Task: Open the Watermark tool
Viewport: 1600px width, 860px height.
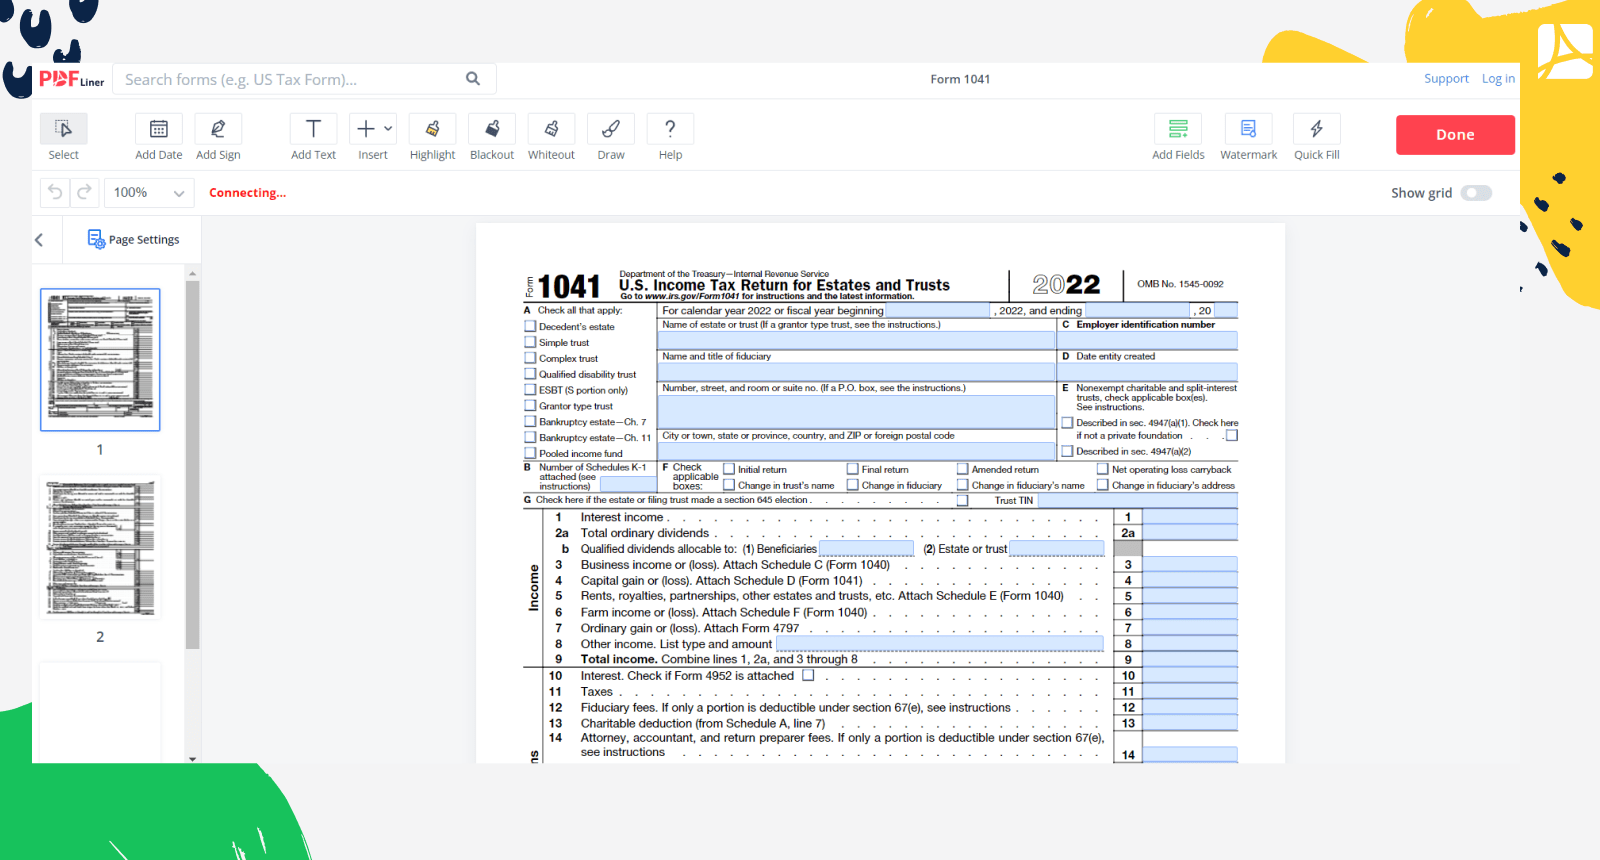Action: coord(1248,130)
